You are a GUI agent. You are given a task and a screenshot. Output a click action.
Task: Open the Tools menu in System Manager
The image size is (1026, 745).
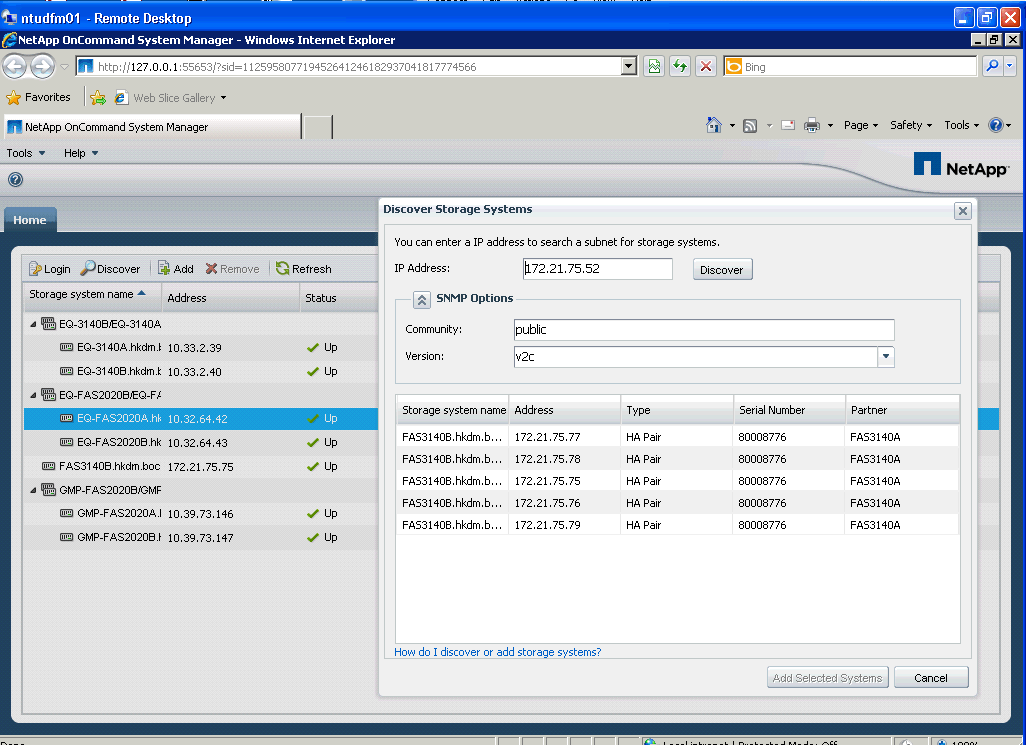pyautogui.click(x=26, y=153)
